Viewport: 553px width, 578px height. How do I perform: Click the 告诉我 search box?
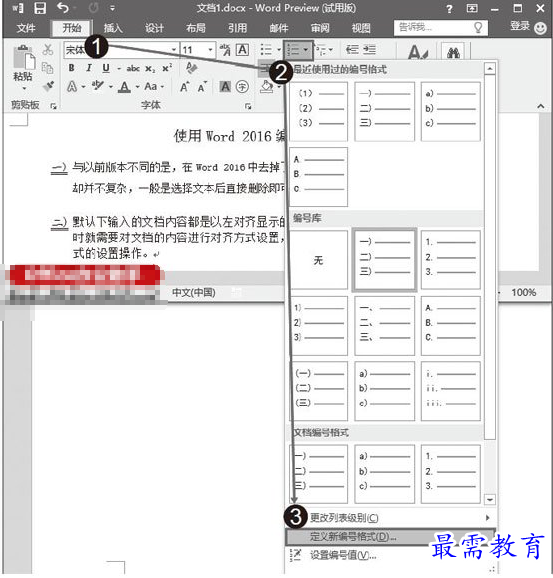click(x=441, y=27)
